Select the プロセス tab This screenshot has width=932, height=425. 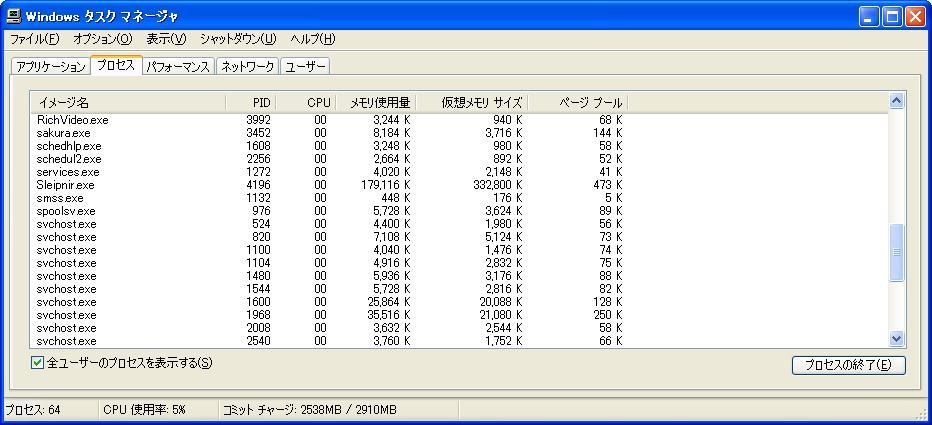point(116,65)
